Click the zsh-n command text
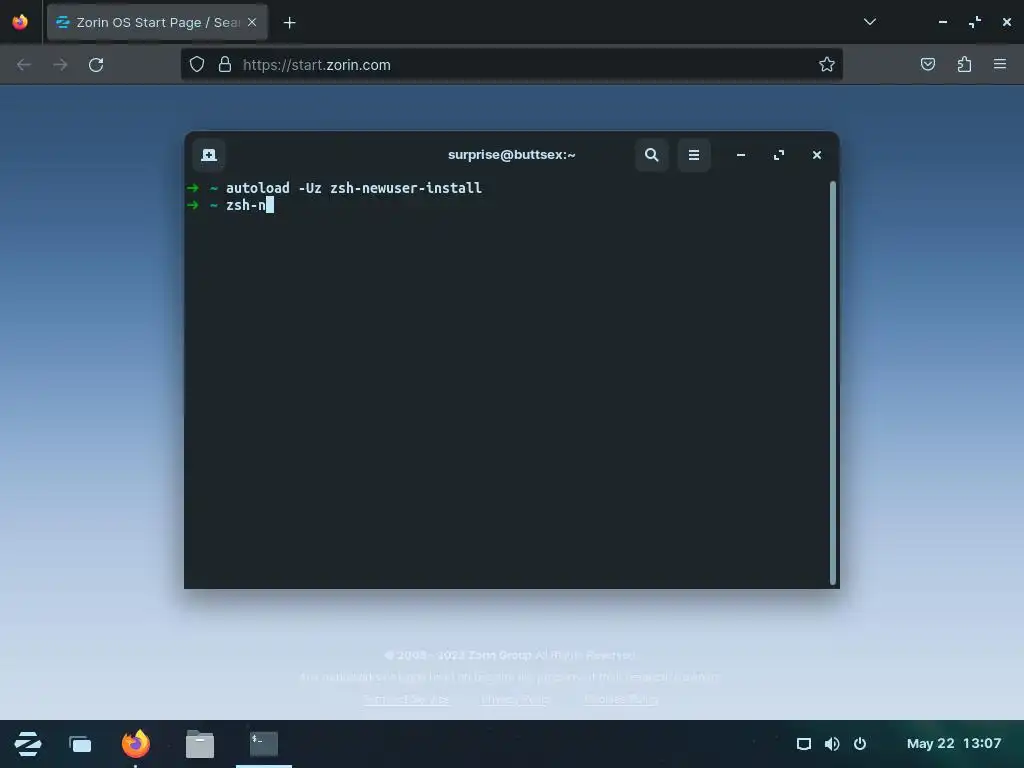This screenshot has width=1024, height=768. click(x=246, y=205)
